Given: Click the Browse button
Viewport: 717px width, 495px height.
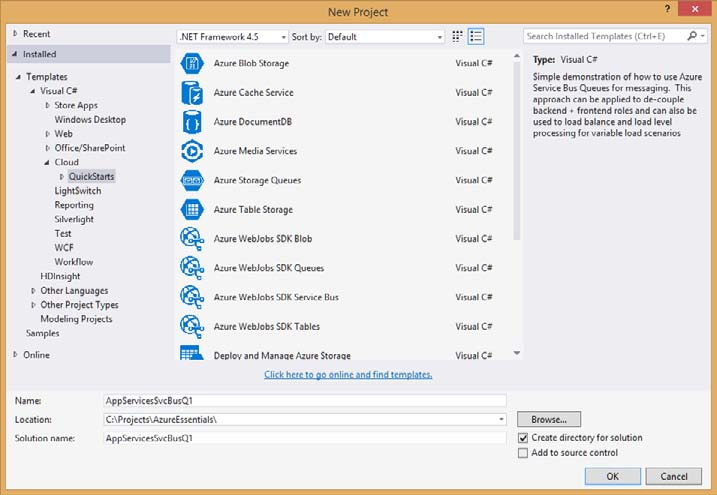Looking at the screenshot, I should [549, 419].
